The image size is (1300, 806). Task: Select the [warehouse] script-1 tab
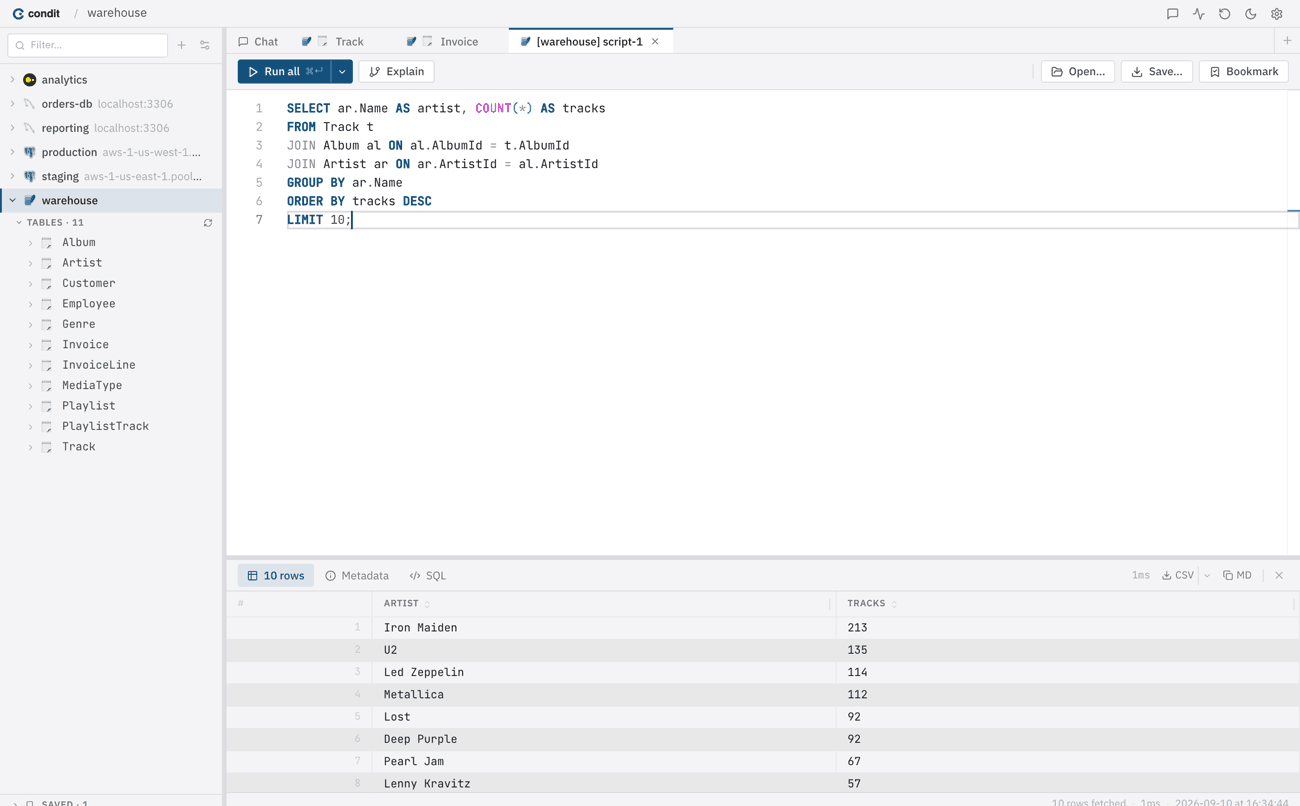pos(590,42)
